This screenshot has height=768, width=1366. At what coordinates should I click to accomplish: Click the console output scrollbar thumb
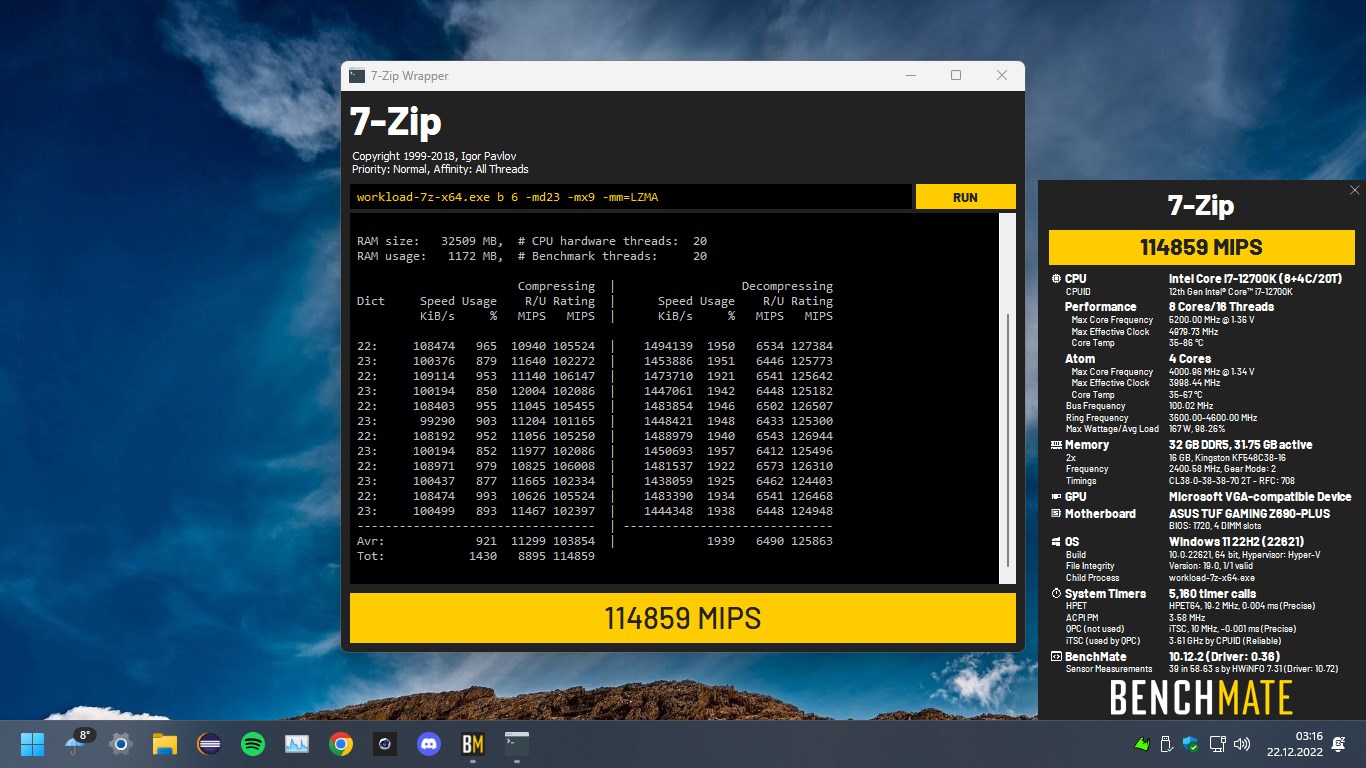pos(1007,440)
